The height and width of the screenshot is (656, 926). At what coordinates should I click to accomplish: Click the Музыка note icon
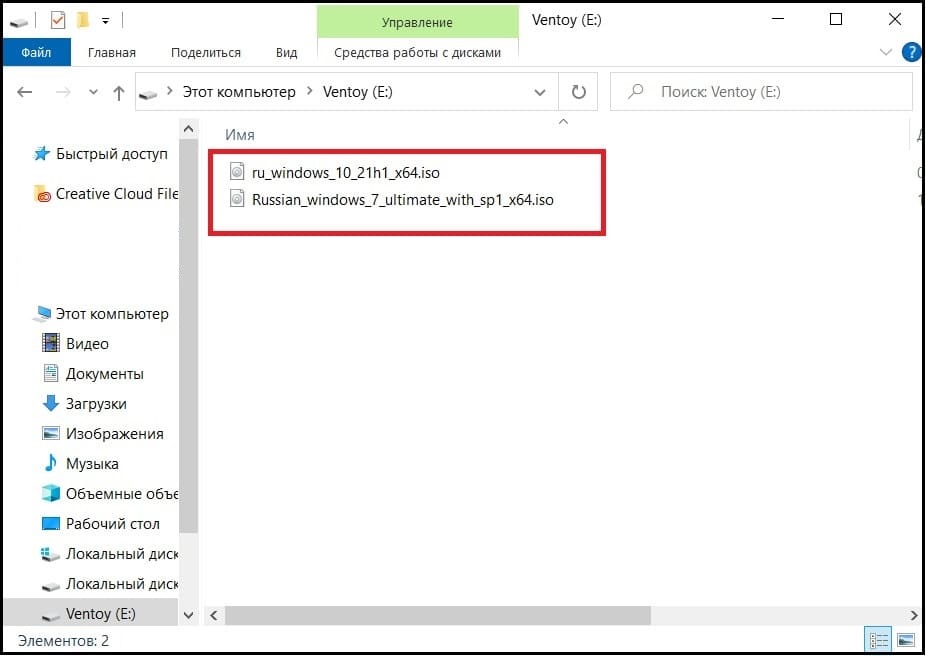coord(51,463)
